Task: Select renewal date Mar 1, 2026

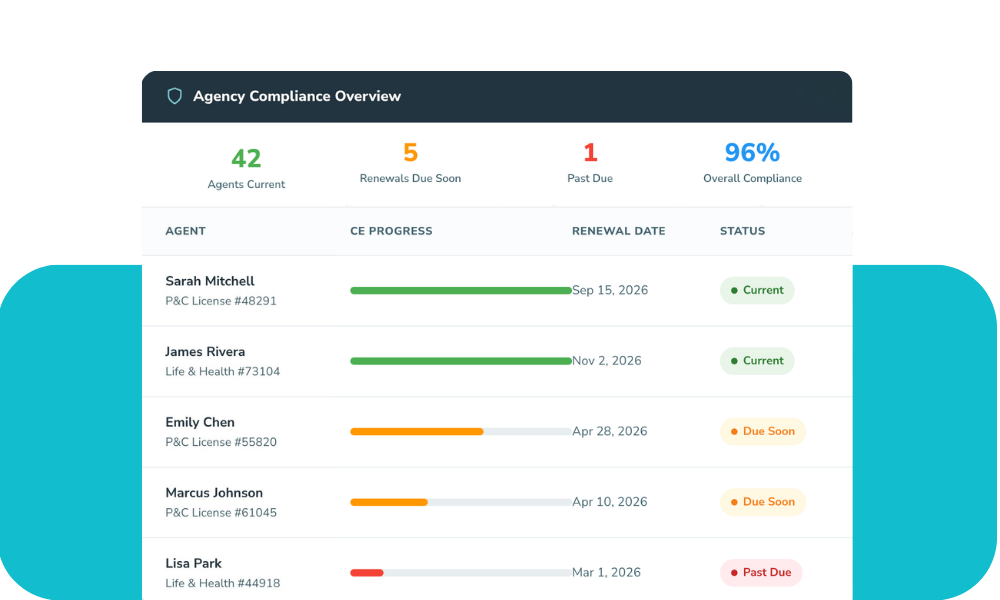Action: (x=606, y=573)
